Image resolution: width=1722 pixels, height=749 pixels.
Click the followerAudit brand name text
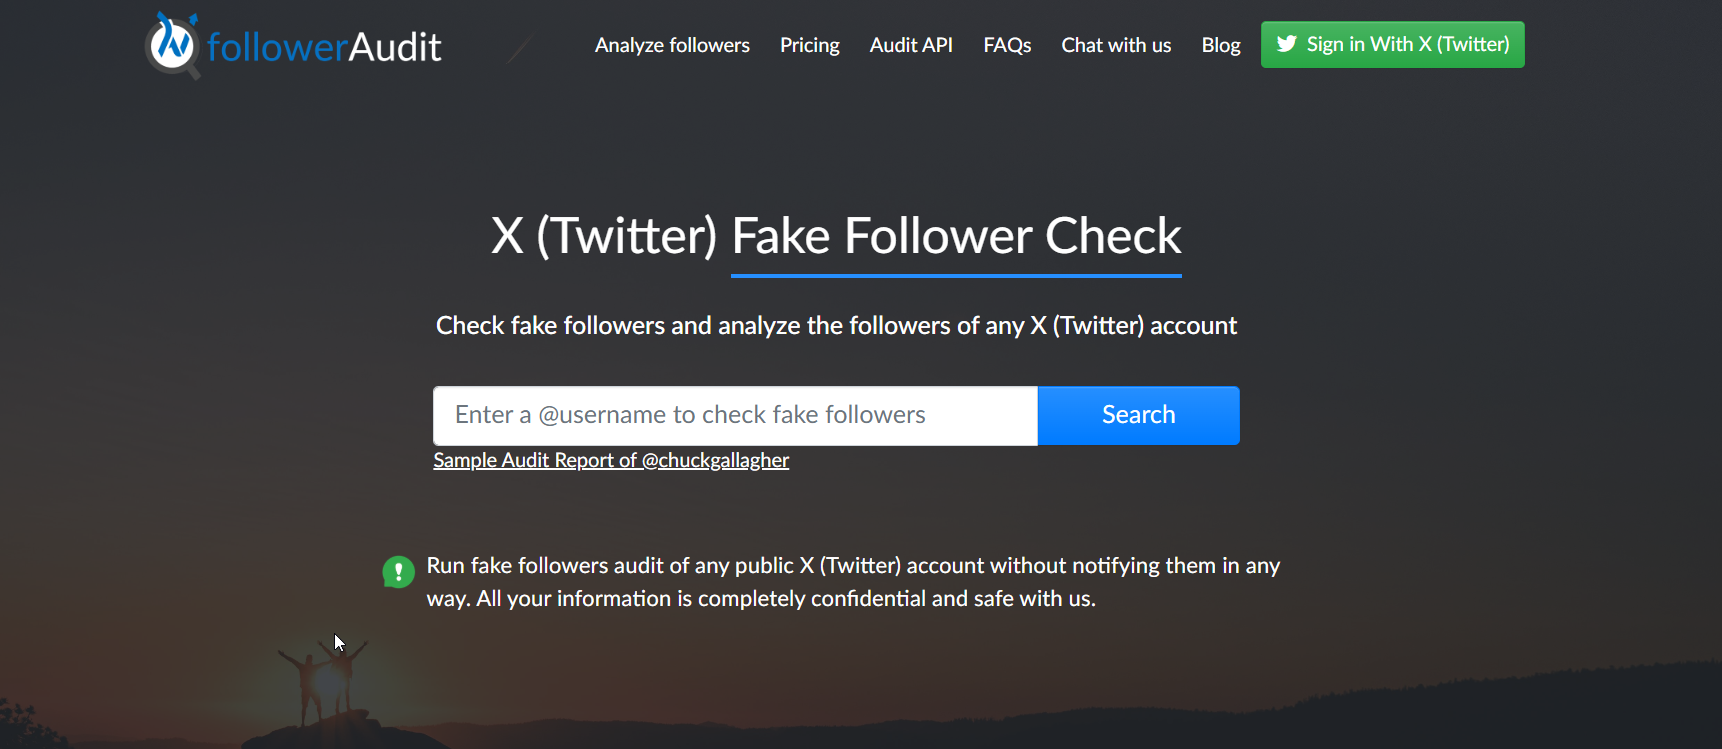point(324,47)
